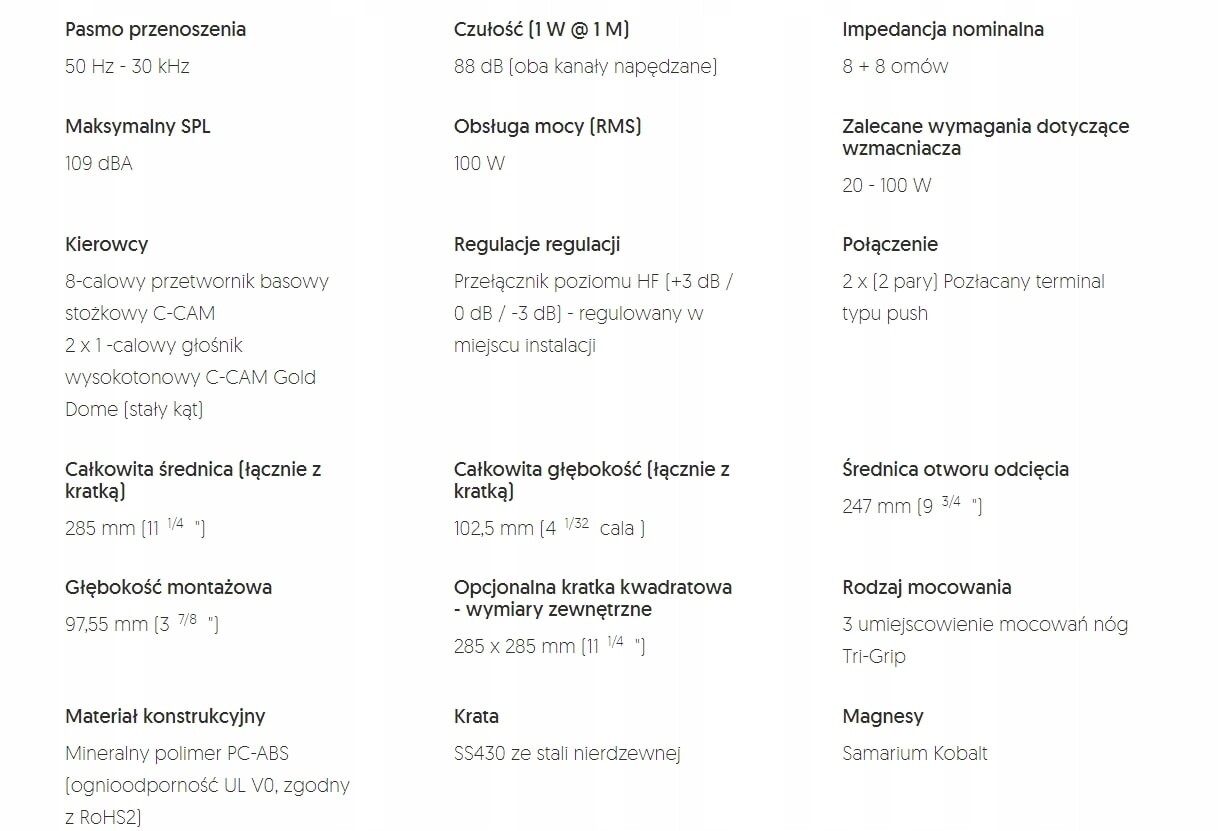This screenshot has width=1218, height=831.
Task: Select the SS430 ze stali nierdzewnej text
Action: tap(567, 753)
